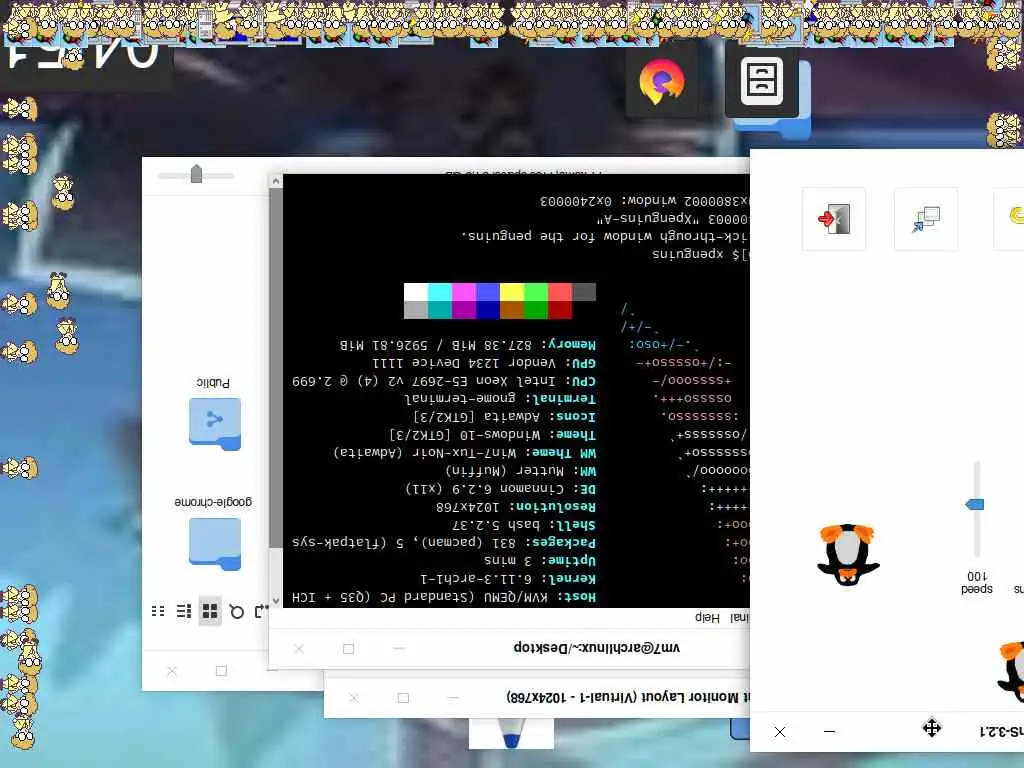Click the zoom slider in file manager

(196, 174)
